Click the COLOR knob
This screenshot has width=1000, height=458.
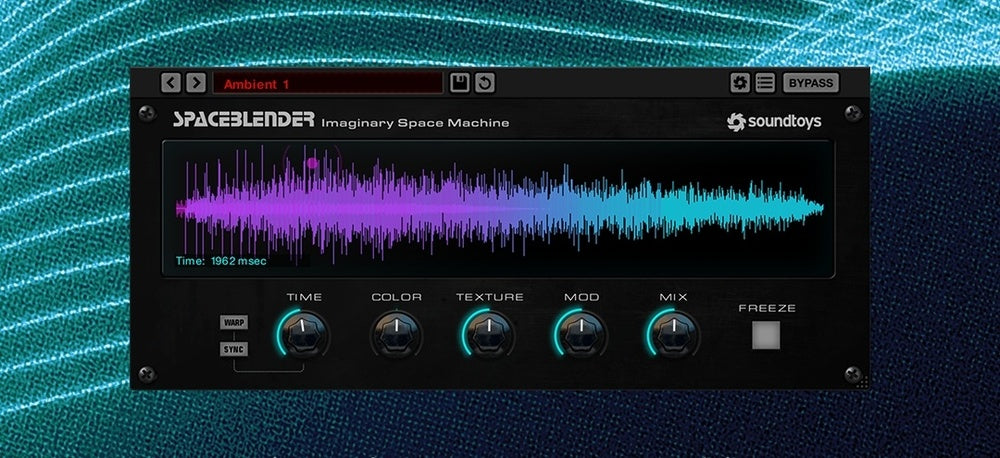click(x=396, y=334)
